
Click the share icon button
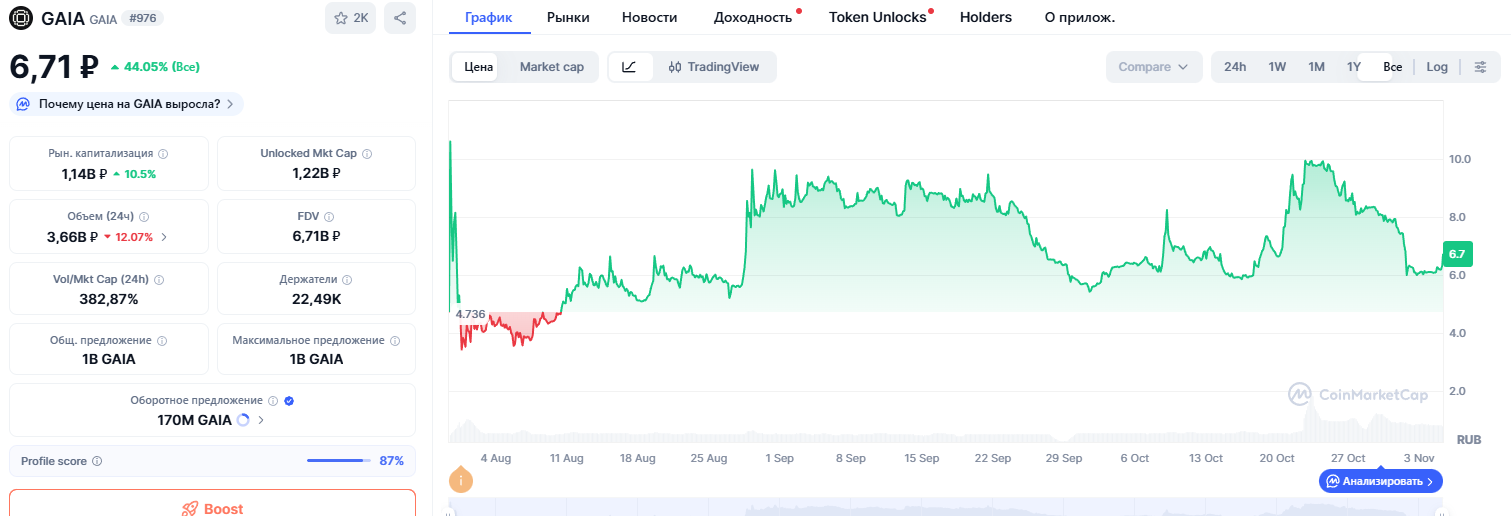[x=400, y=18]
